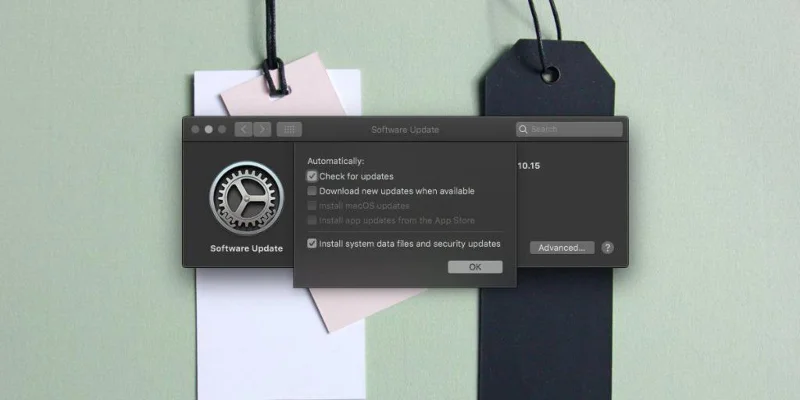Click the 10.15 version text
Viewport: 800px width, 400px height.
pos(529,166)
